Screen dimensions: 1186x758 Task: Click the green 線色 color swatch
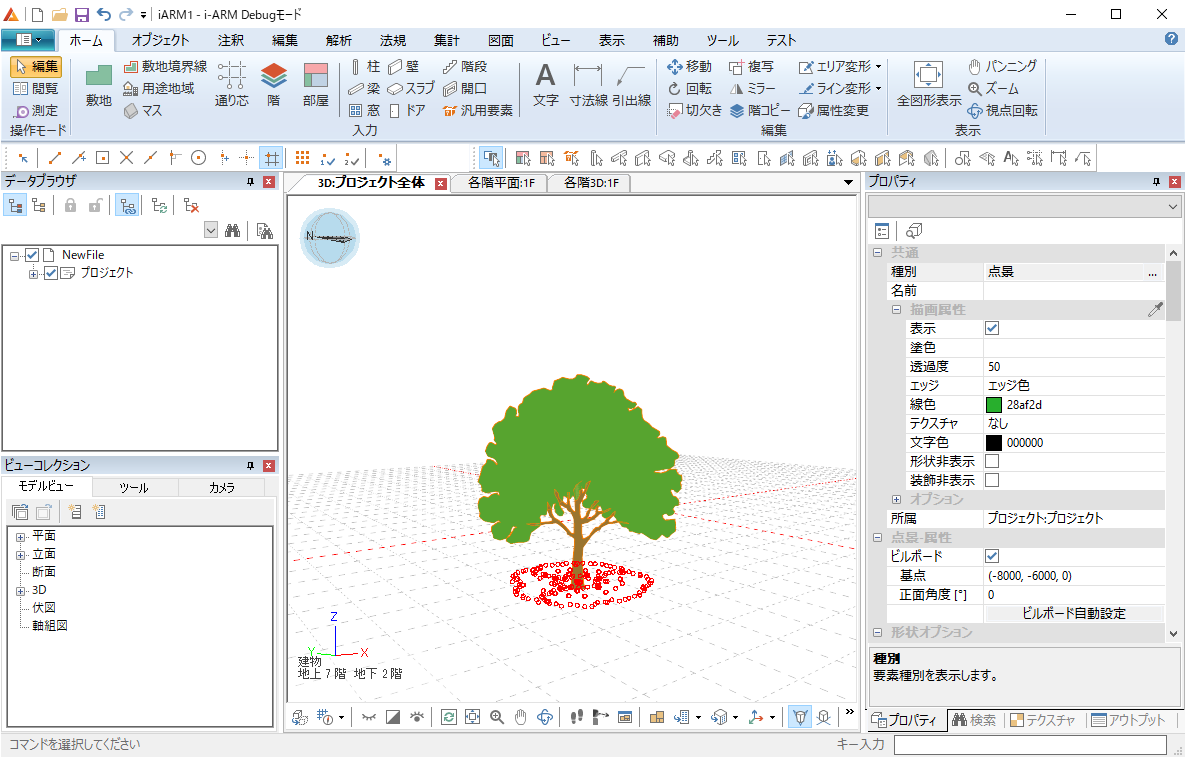click(994, 405)
